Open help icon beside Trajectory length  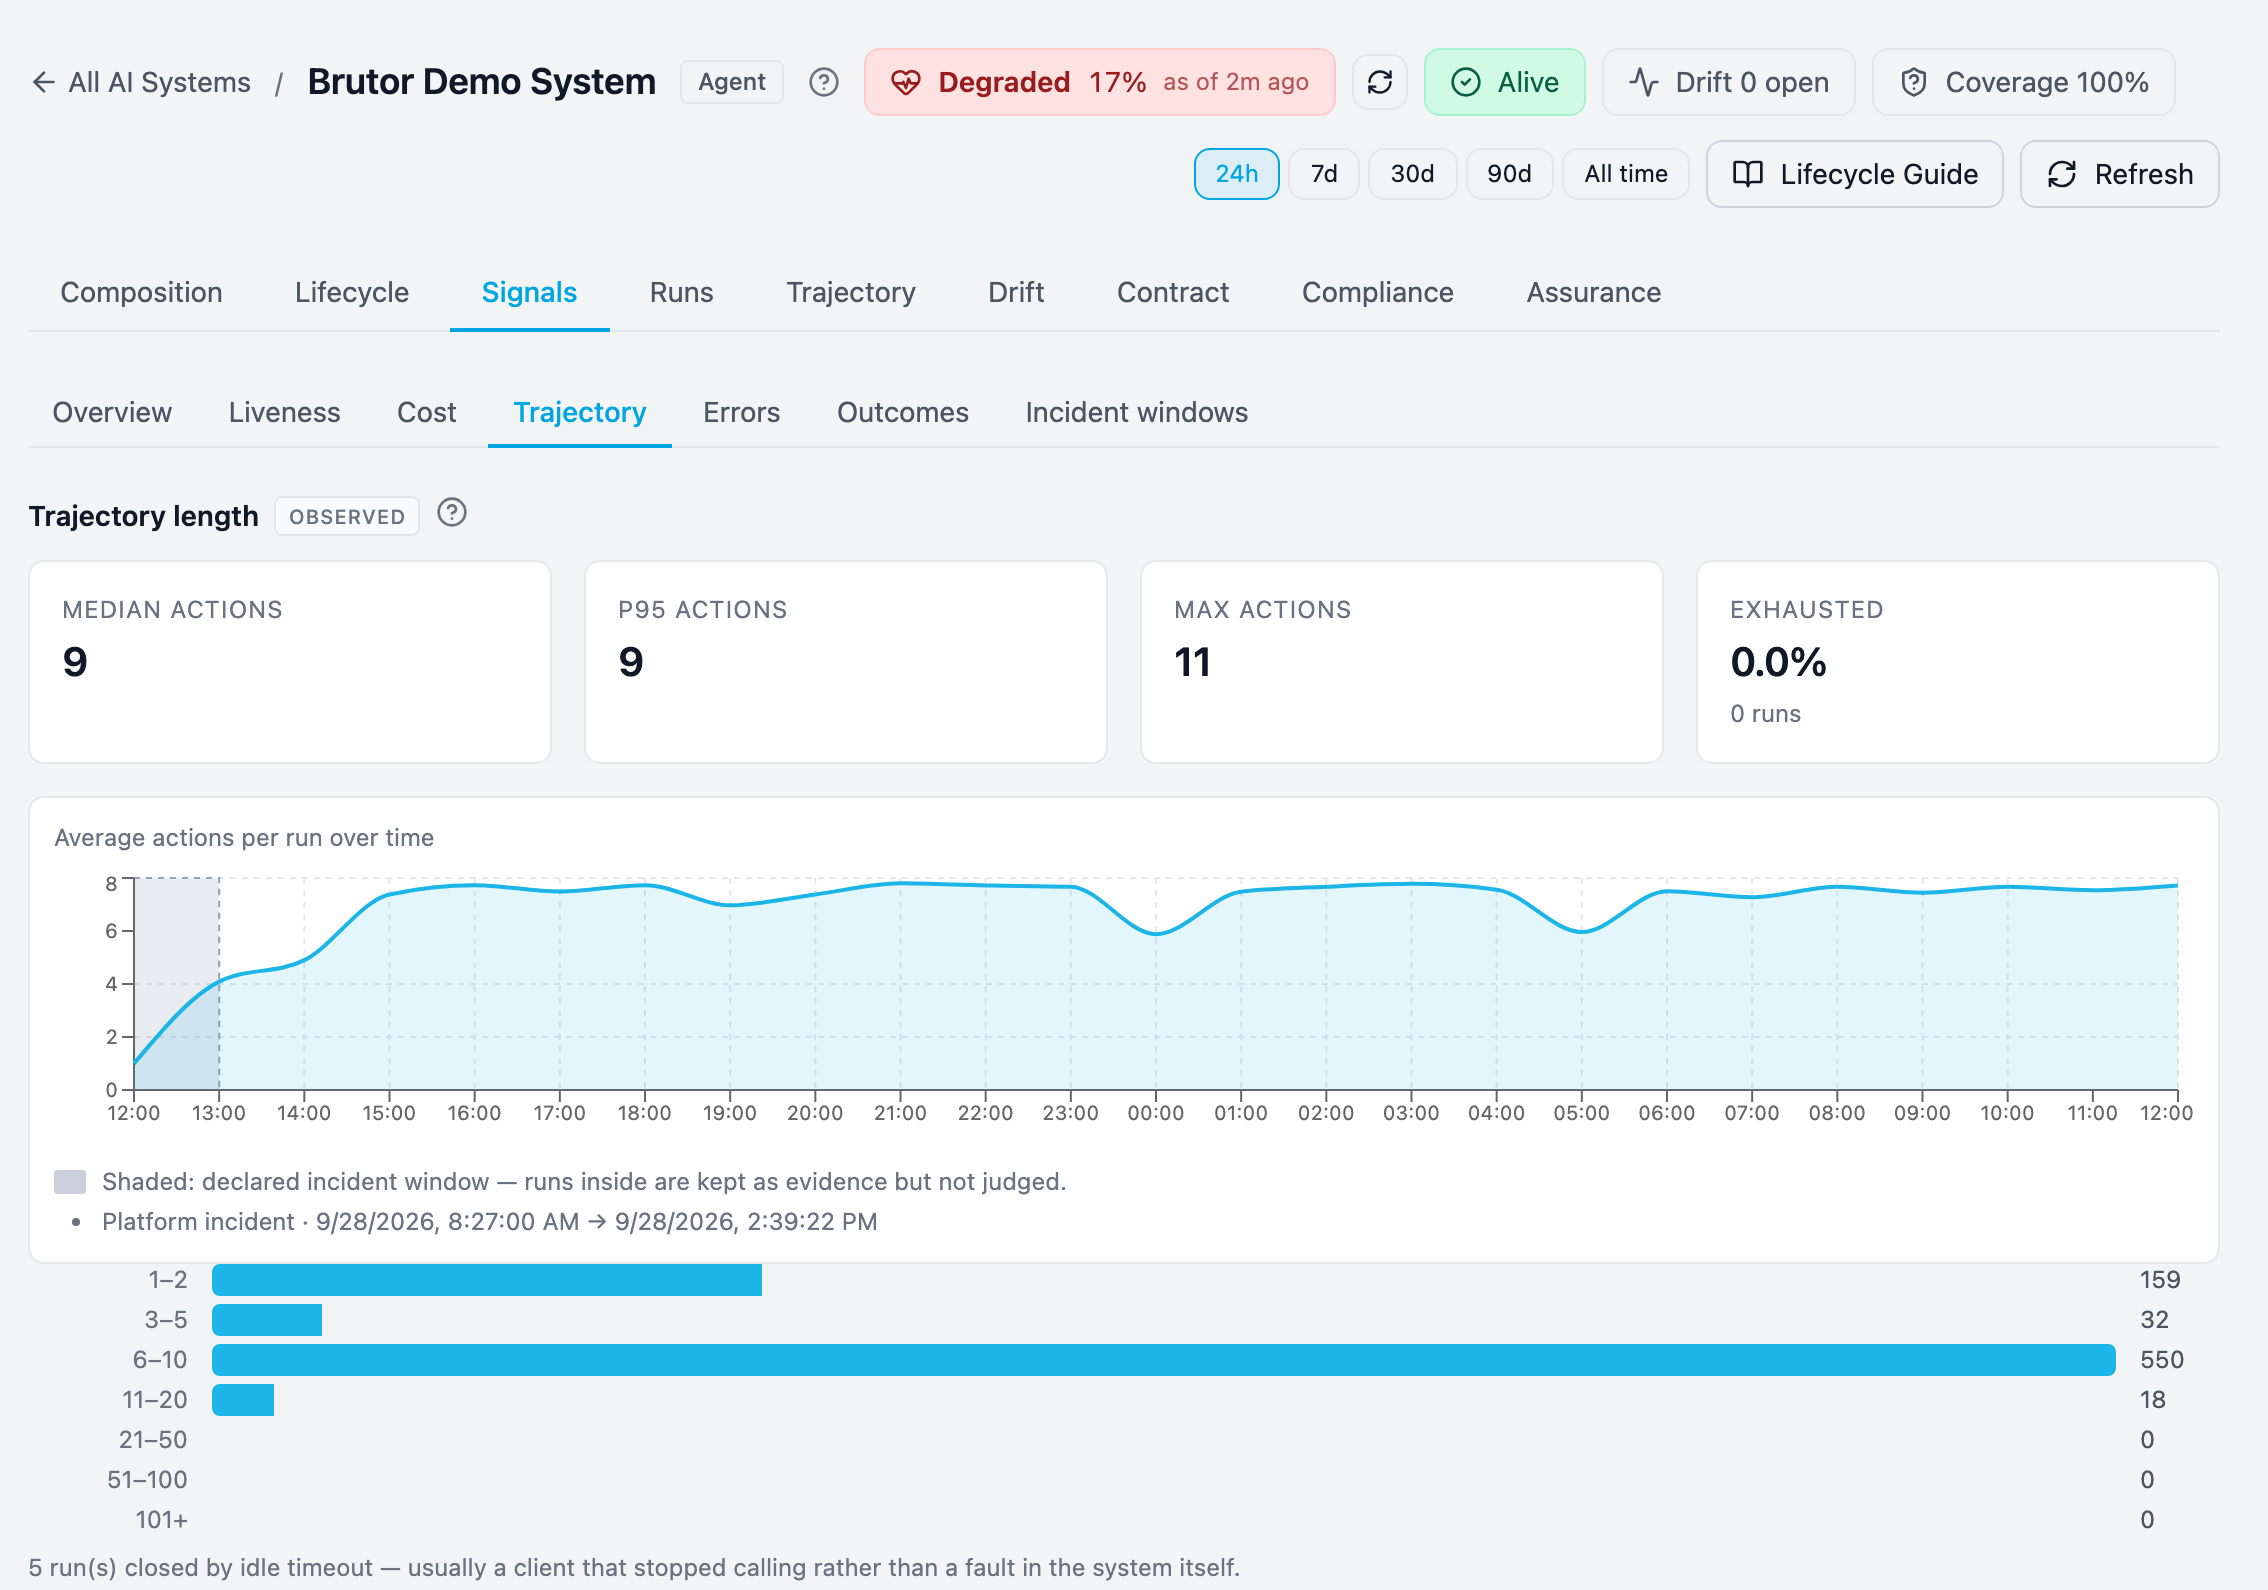(452, 513)
